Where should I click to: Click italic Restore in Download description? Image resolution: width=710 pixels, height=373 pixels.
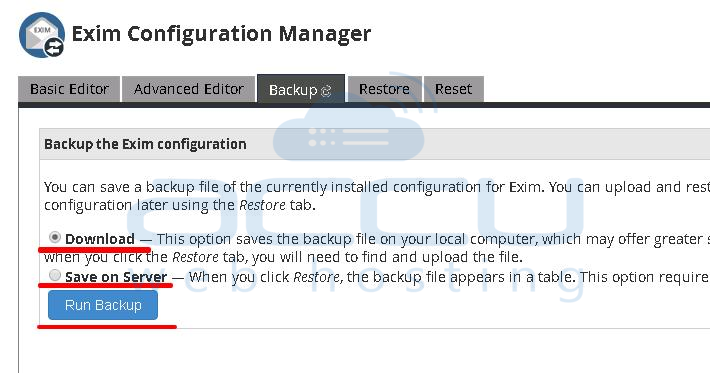pos(196,257)
